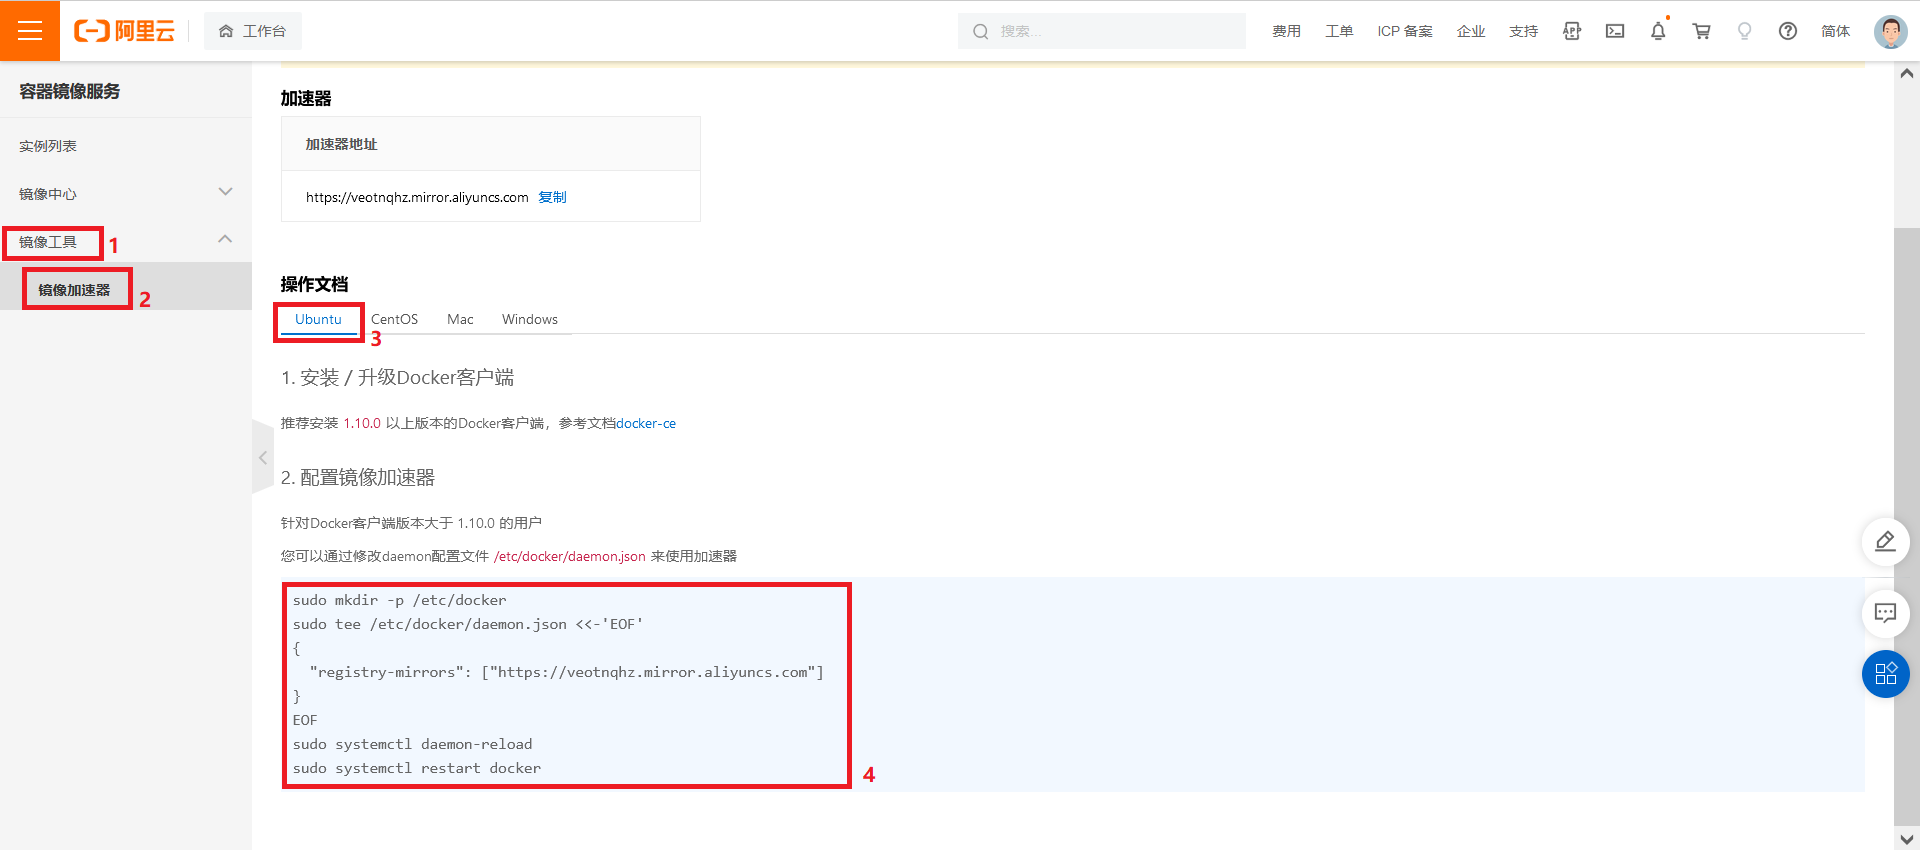Open the help question-mark icon
The image size is (1920, 850).
point(1788,31)
